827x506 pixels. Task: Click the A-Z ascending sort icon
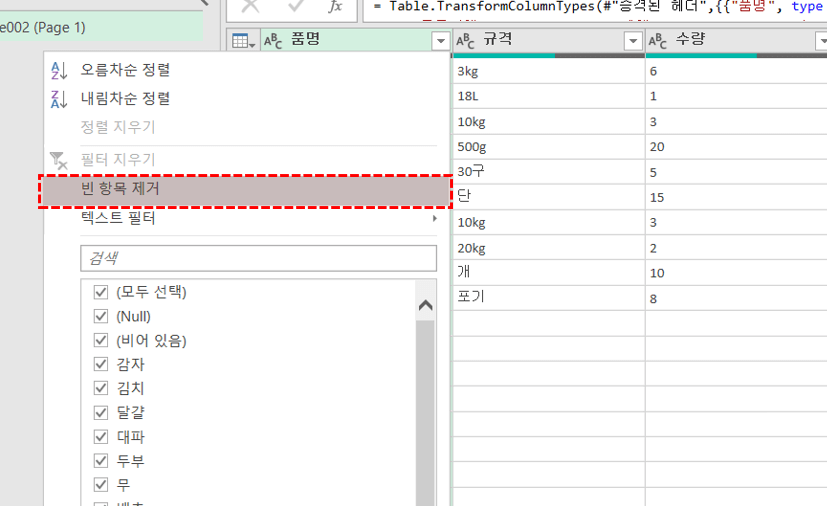(59, 70)
